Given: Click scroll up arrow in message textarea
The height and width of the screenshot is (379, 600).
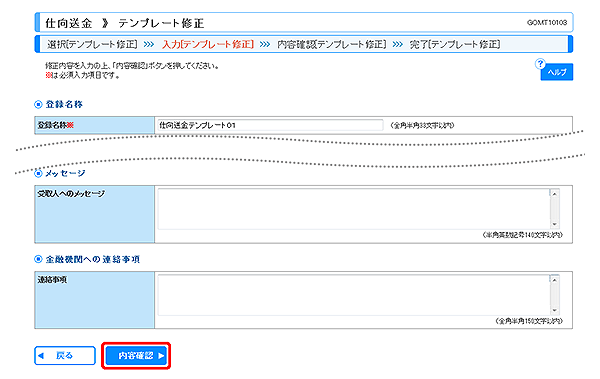Looking at the screenshot, I should click(x=554, y=194).
